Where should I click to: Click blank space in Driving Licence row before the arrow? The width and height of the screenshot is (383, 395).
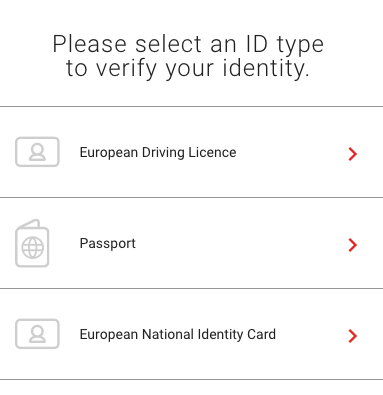[x=292, y=152]
